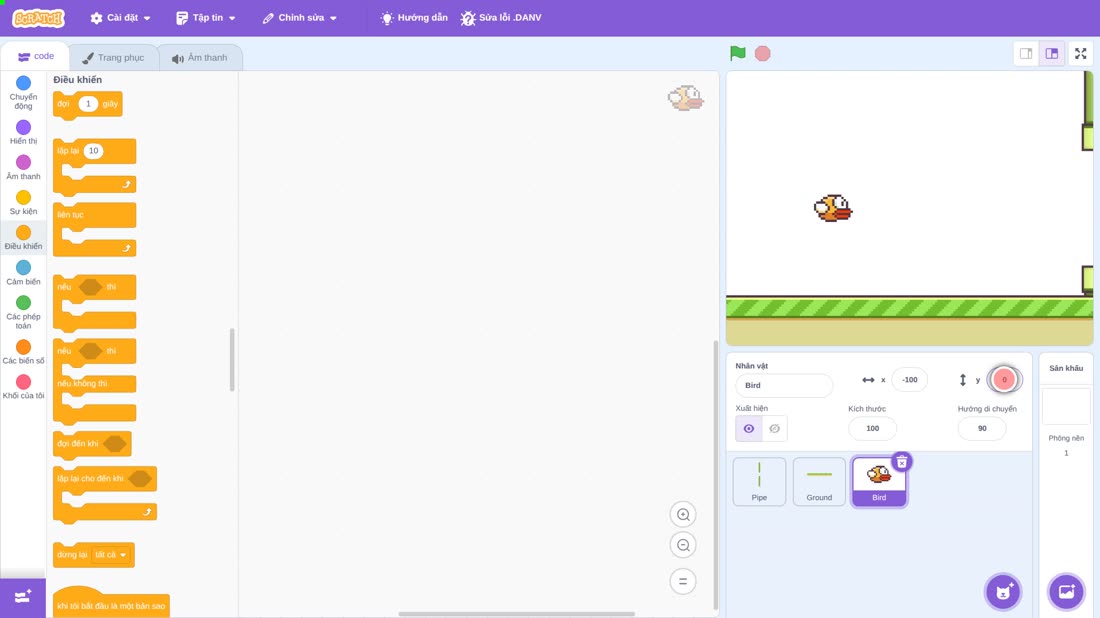Select the Ground sprite

[x=819, y=481]
